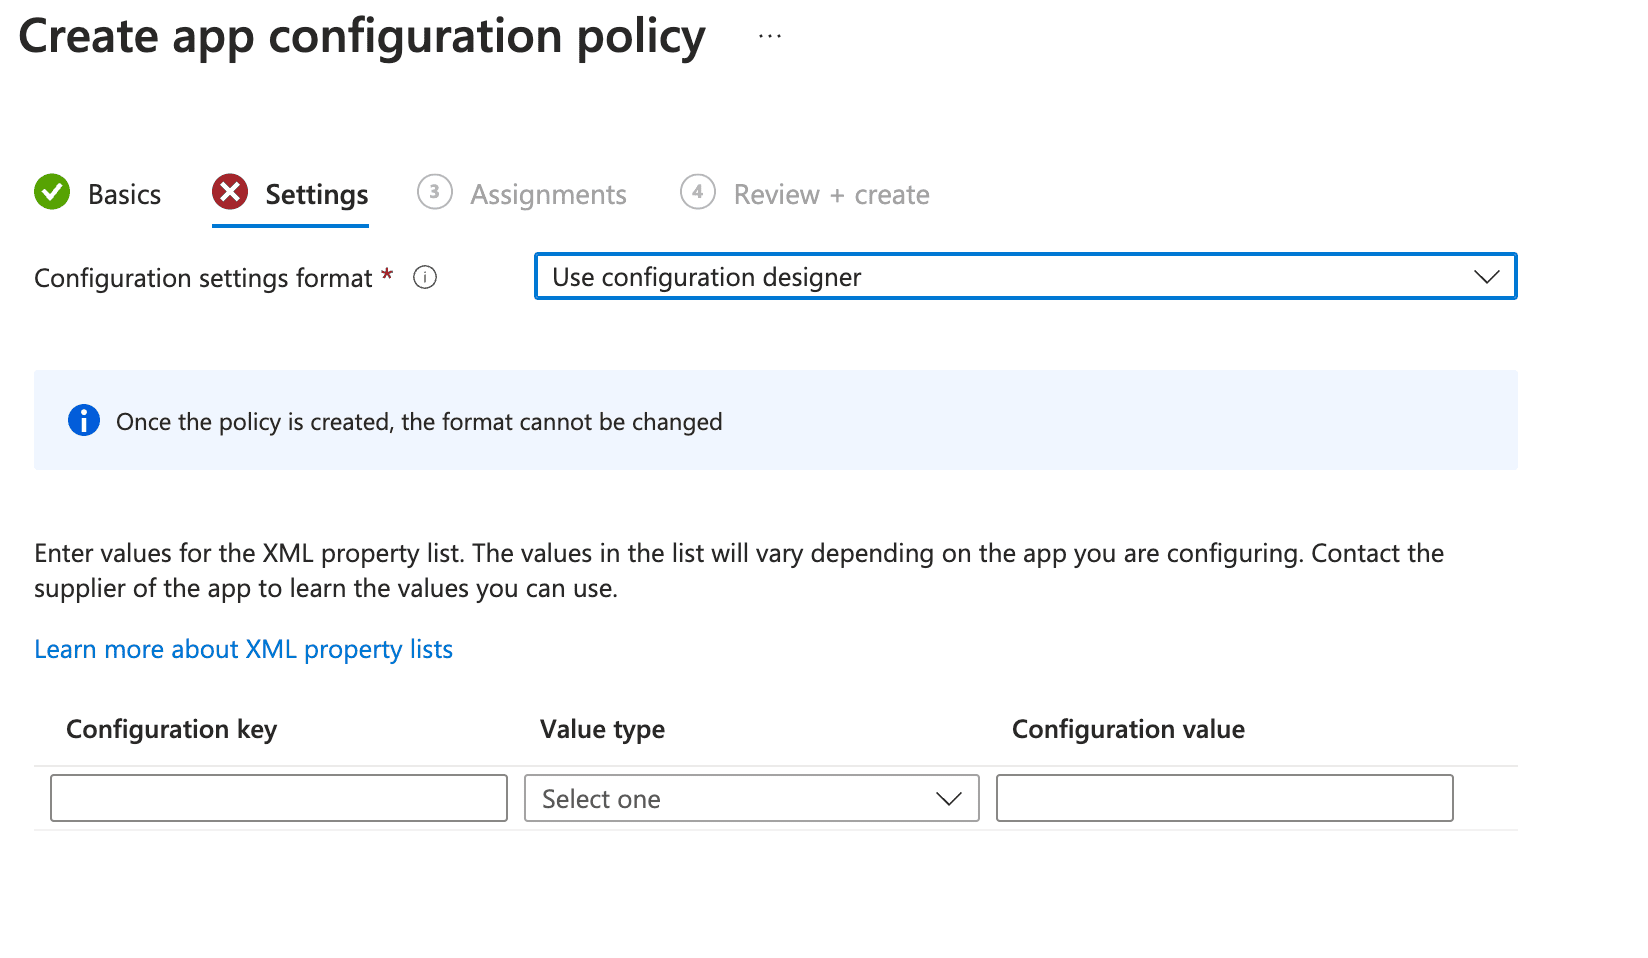Screen dimensions: 1648x958
Task: Go to the Basics tab
Action: click(x=124, y=195)
